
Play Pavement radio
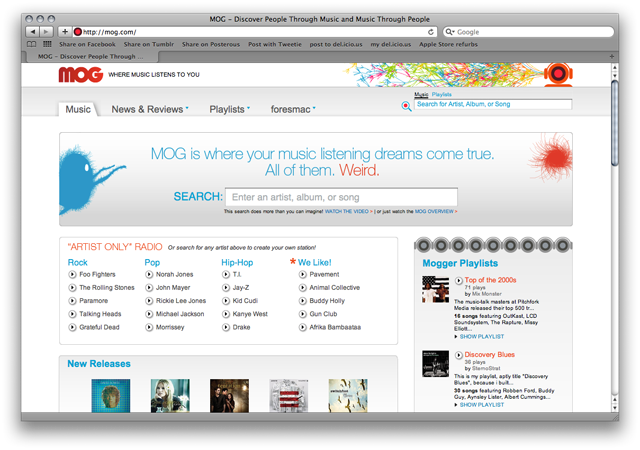click(302, 274)
